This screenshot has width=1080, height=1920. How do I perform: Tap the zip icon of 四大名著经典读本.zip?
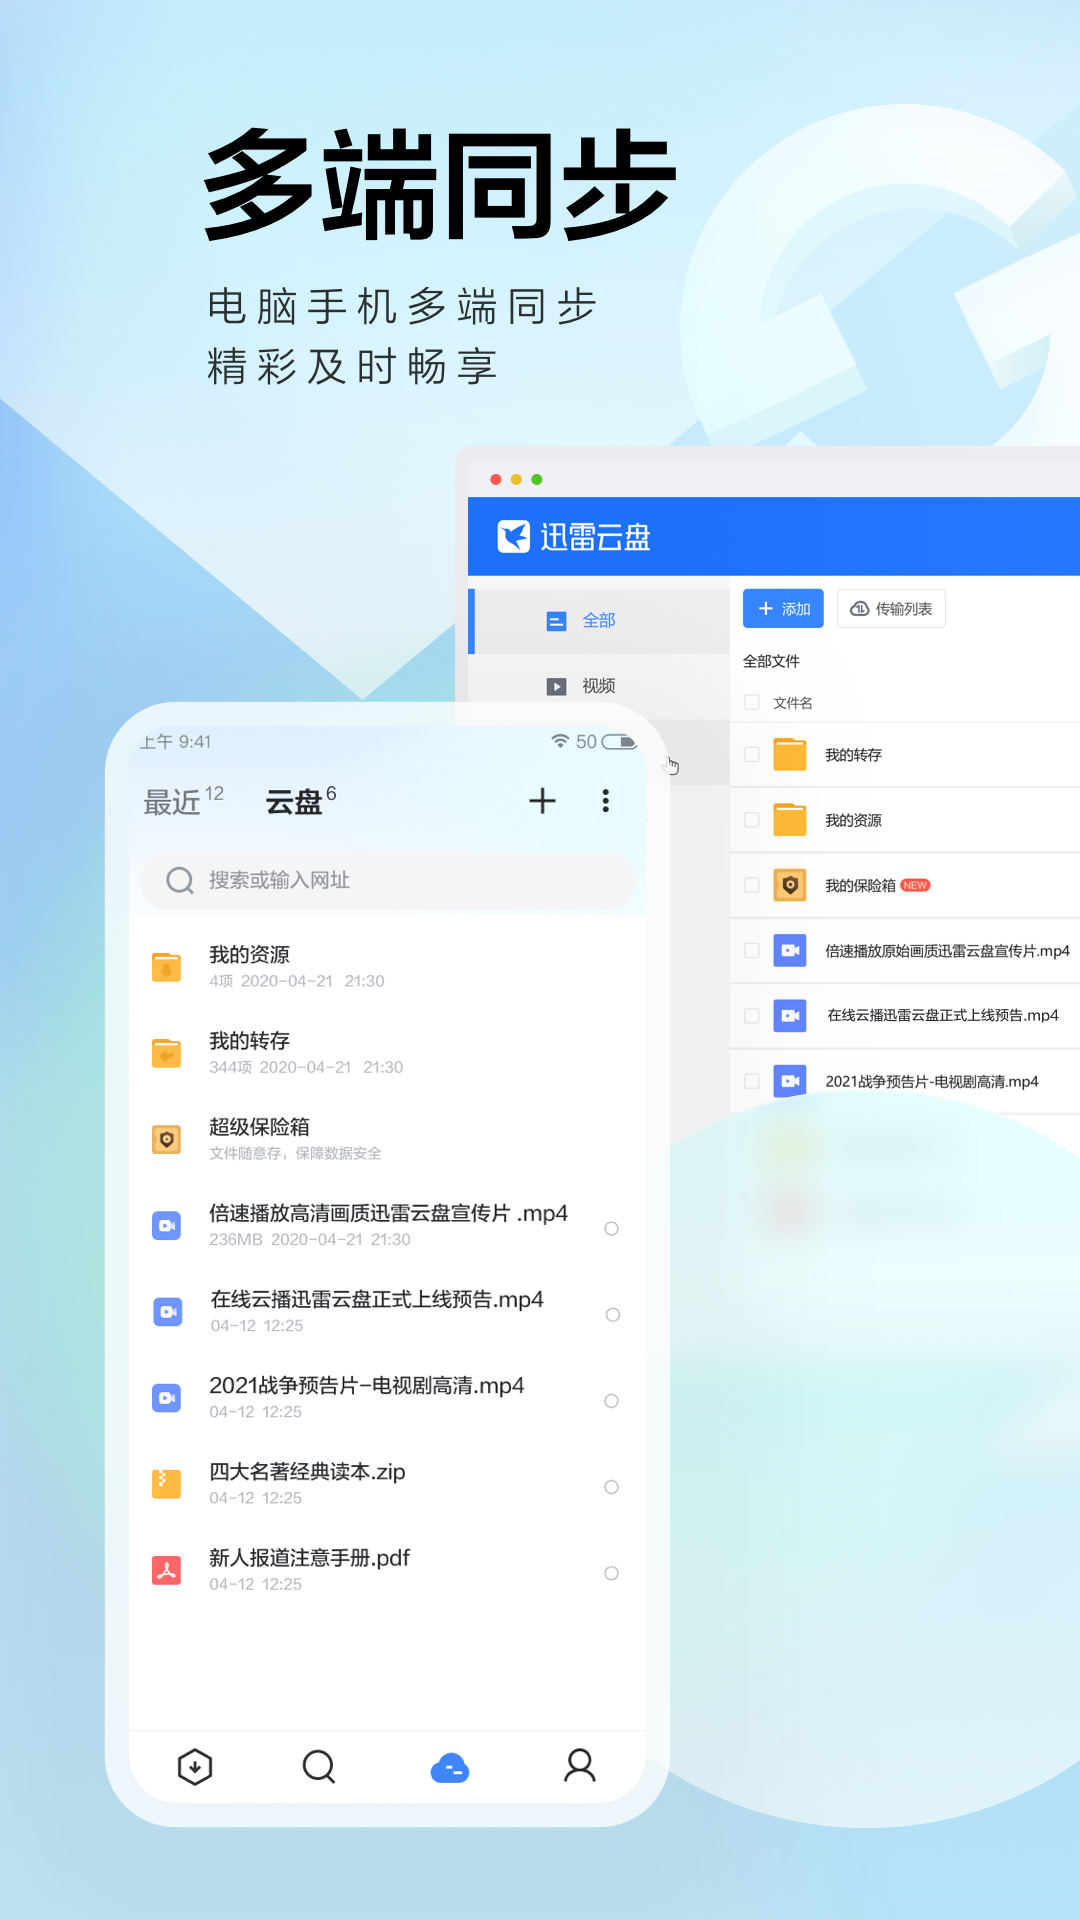pyautogui.click(x=166, y=1483)
